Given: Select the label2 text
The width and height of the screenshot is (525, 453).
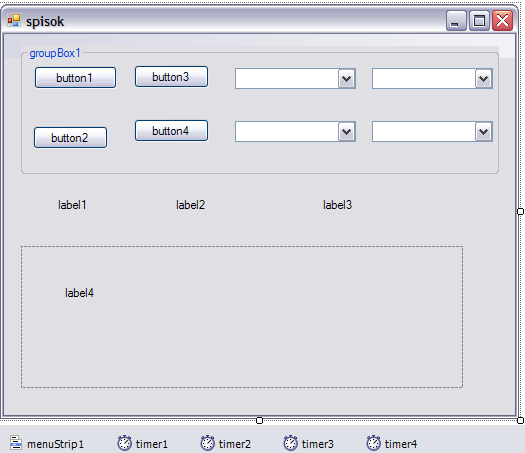Looking at the screenshot, I should click(x=191, y=205).
